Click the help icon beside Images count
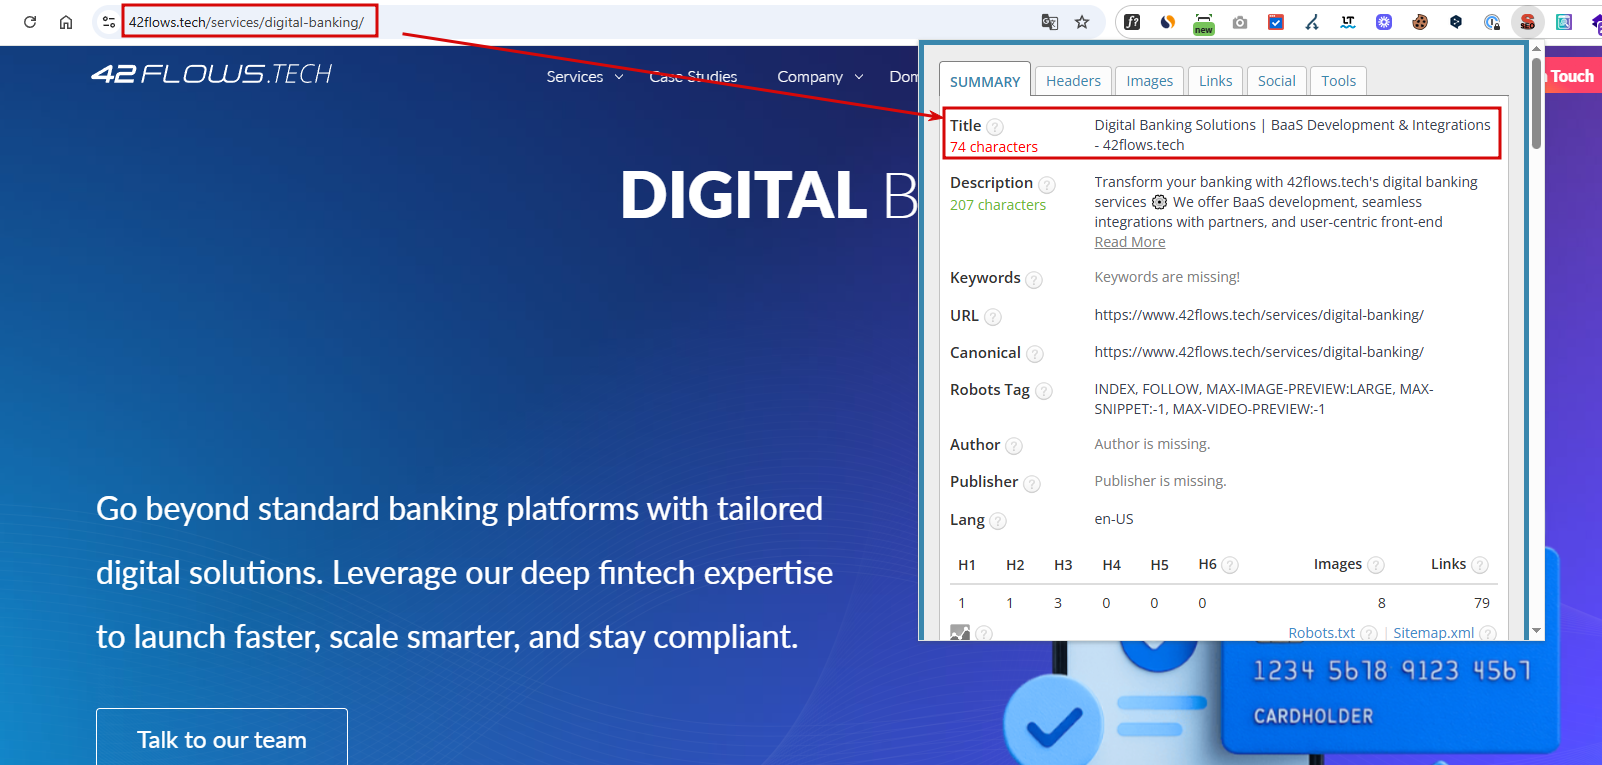Screen dimensions: 1602x765 [1376, 565]
